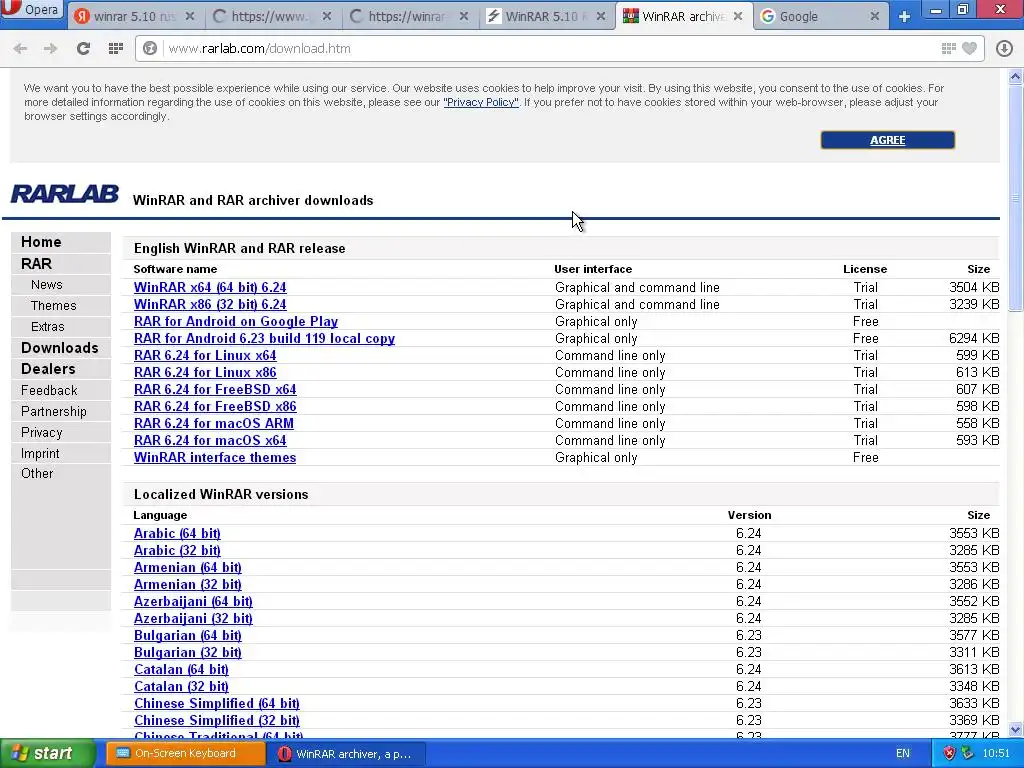The height and width of the screenshot is (768, 1024).
Task: Open downloads arrow icon in toolbar
Action: [x=1004, y=48]
